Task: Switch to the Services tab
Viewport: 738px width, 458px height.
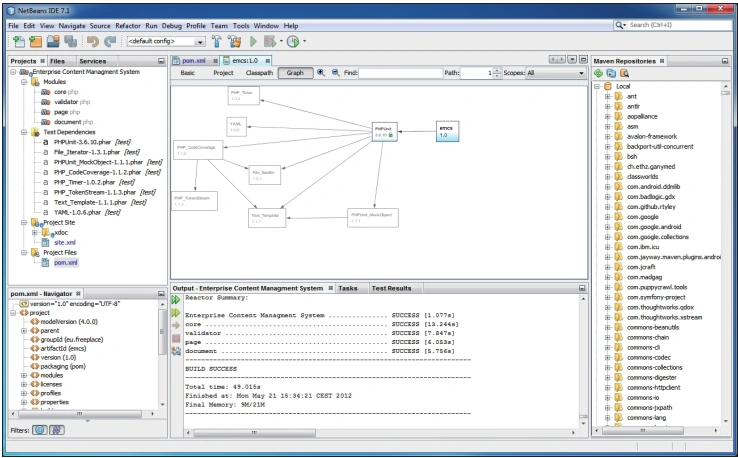Action: [x=92, y=61]
